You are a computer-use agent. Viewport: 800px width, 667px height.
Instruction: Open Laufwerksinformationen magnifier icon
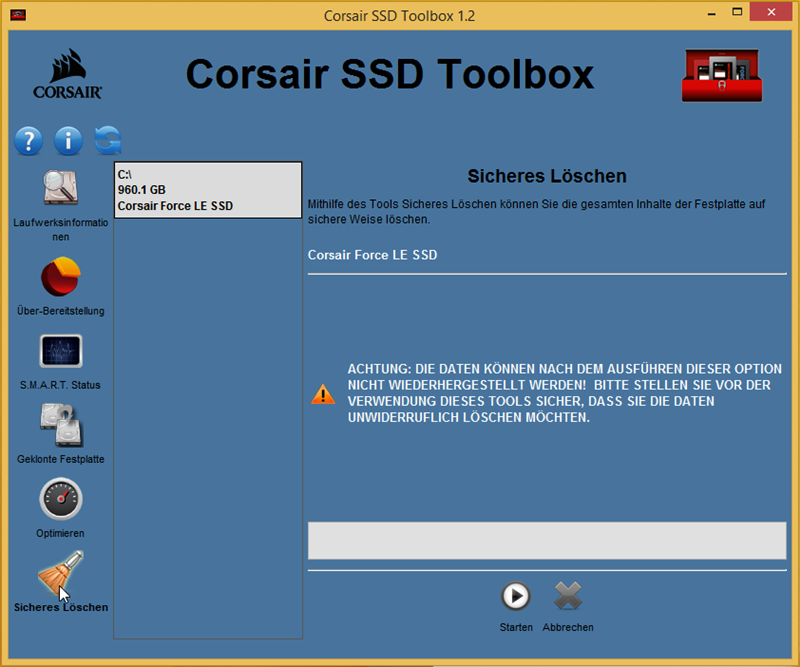click(60, 187)
